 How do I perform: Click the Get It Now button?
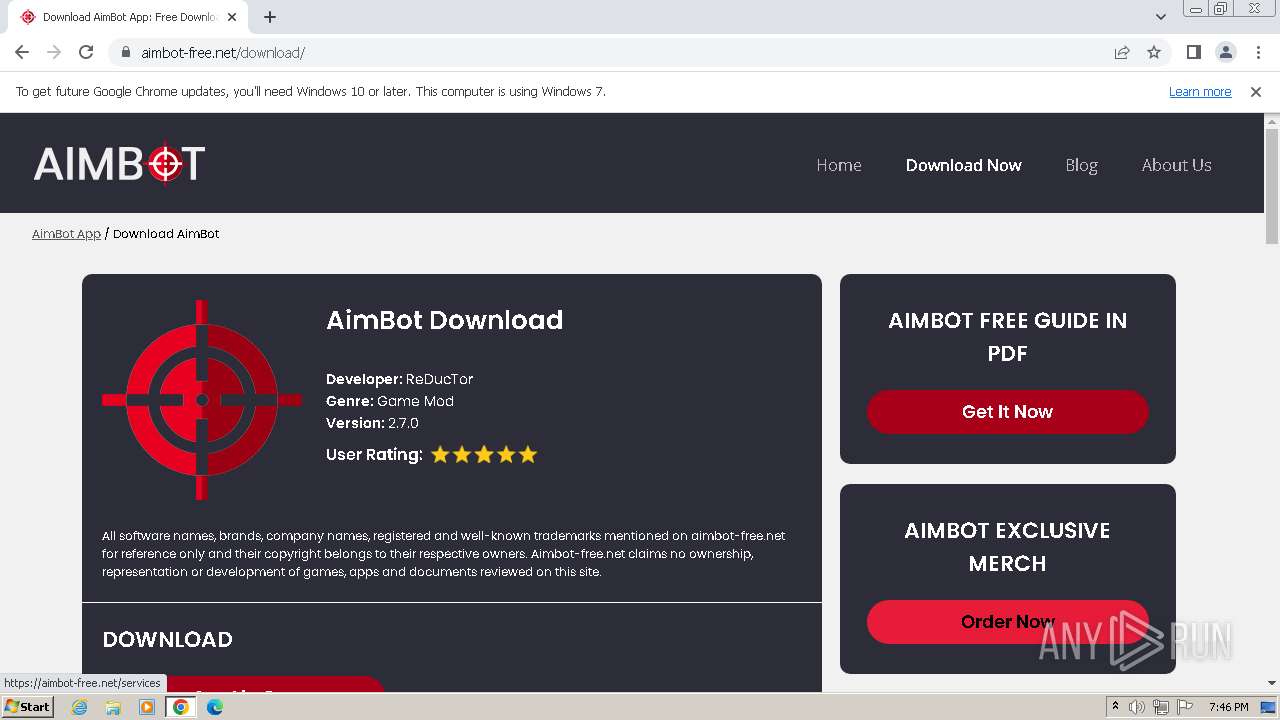(x=1007, y=412)
